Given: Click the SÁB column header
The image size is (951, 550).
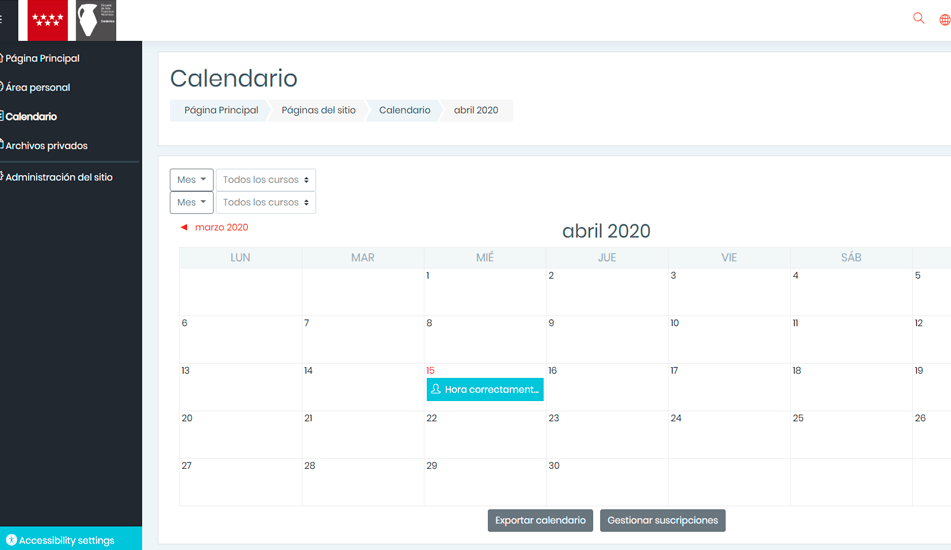Looking at the screenshot, I should tap(851, 257).
